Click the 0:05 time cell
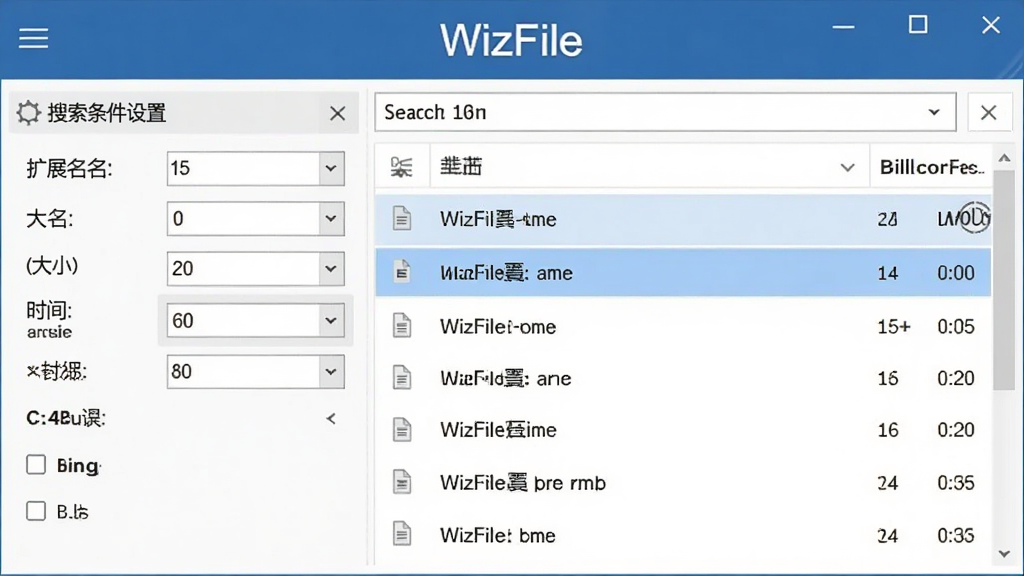This screenshot has height=576, width=1024. pos(955,327)
